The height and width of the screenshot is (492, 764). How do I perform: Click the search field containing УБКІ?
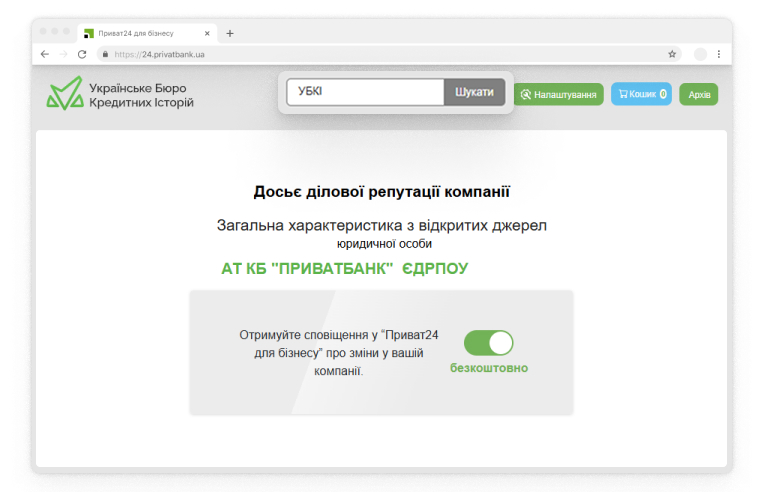coord(365,92)
